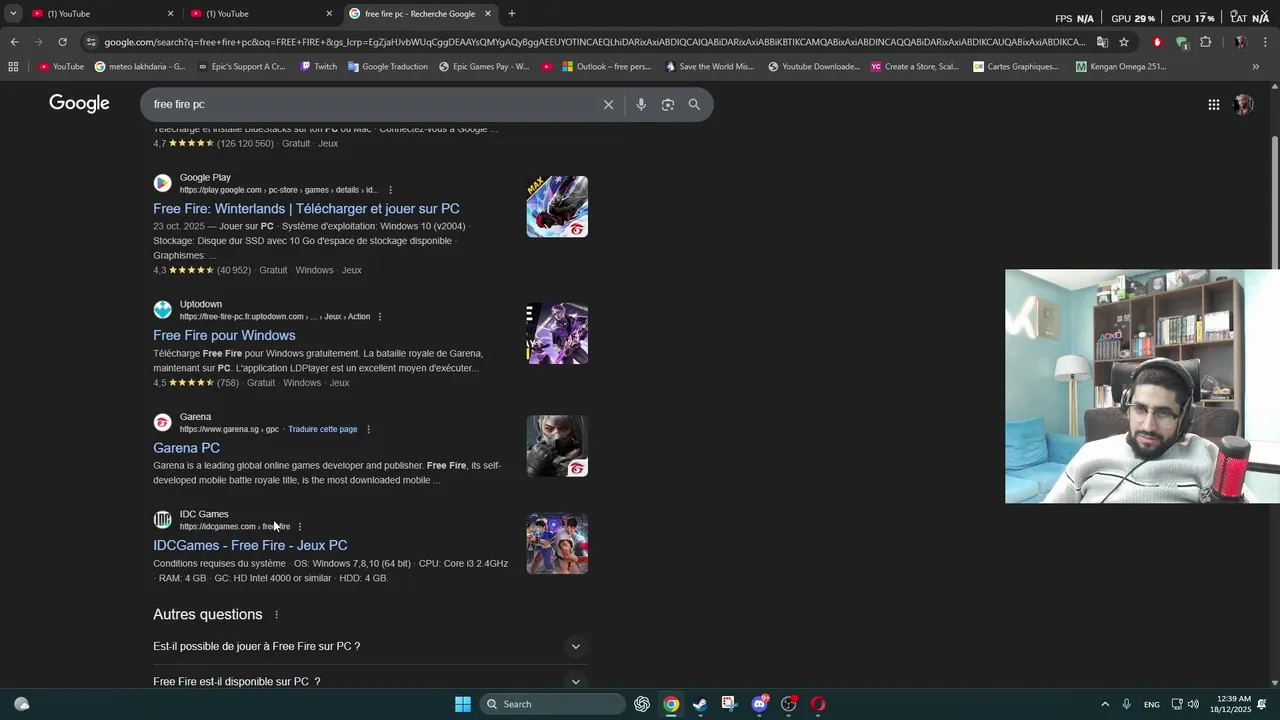This screenshot has width=1280, height=720.
Task: Click the Garena favicon
Action: 162,422
